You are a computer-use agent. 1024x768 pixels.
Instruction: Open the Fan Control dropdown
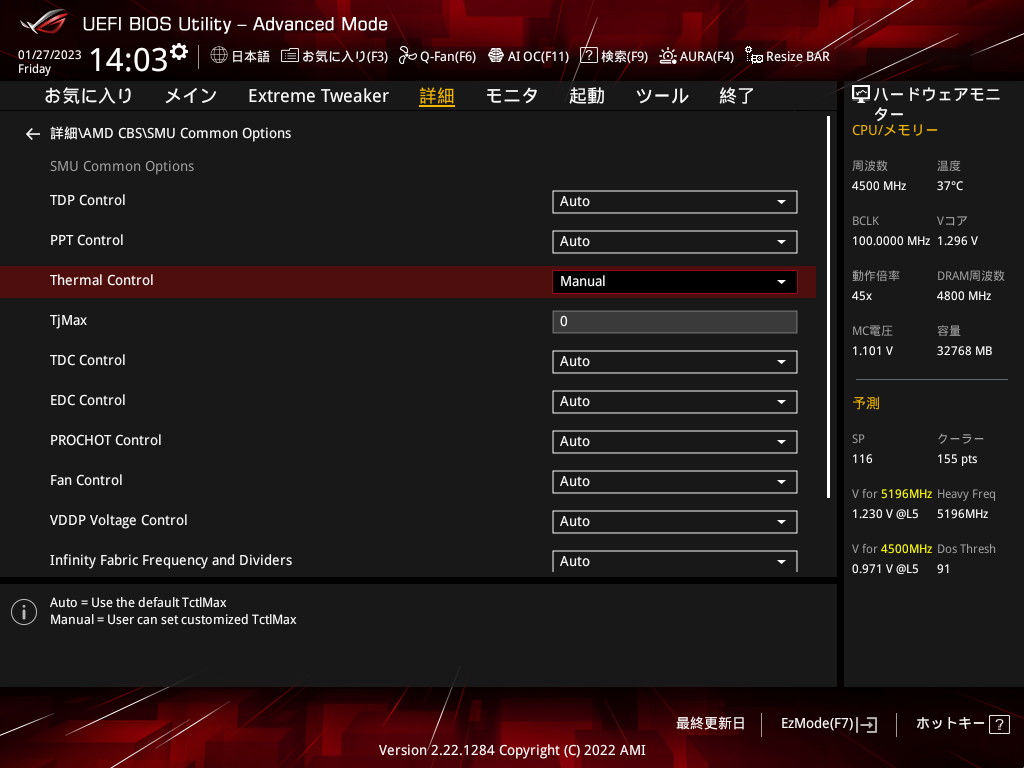(675, 481)
